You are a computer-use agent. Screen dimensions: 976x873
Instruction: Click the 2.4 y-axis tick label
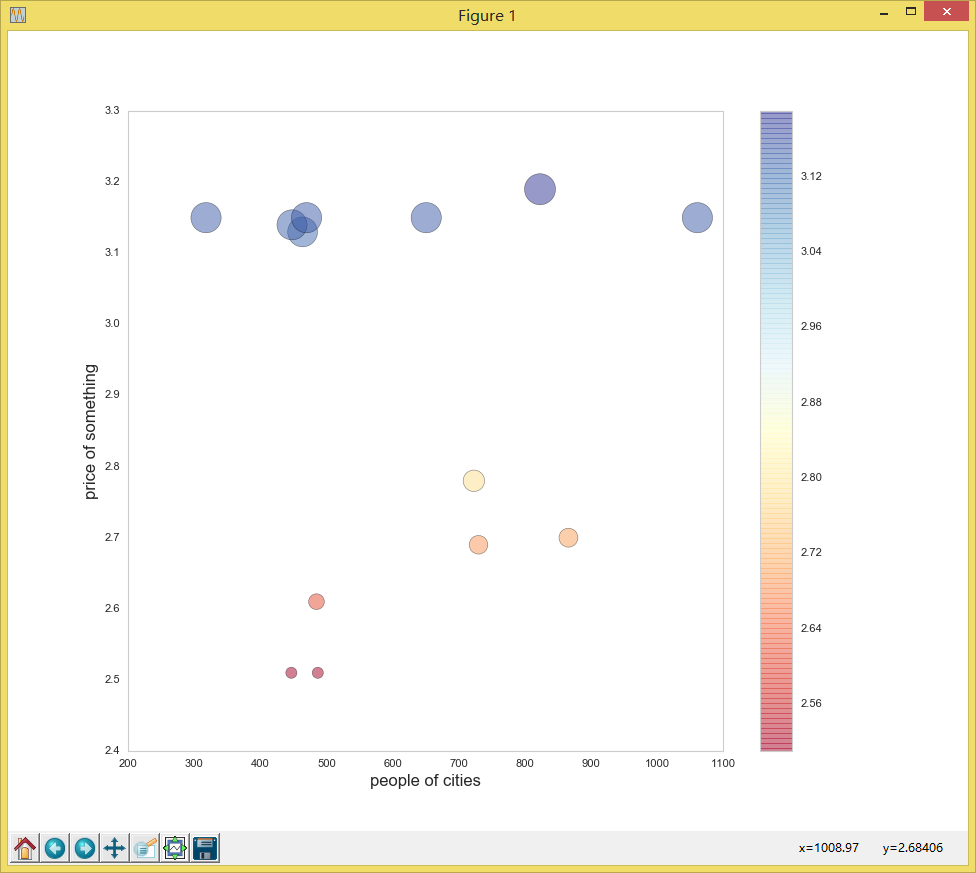[112, 750]
